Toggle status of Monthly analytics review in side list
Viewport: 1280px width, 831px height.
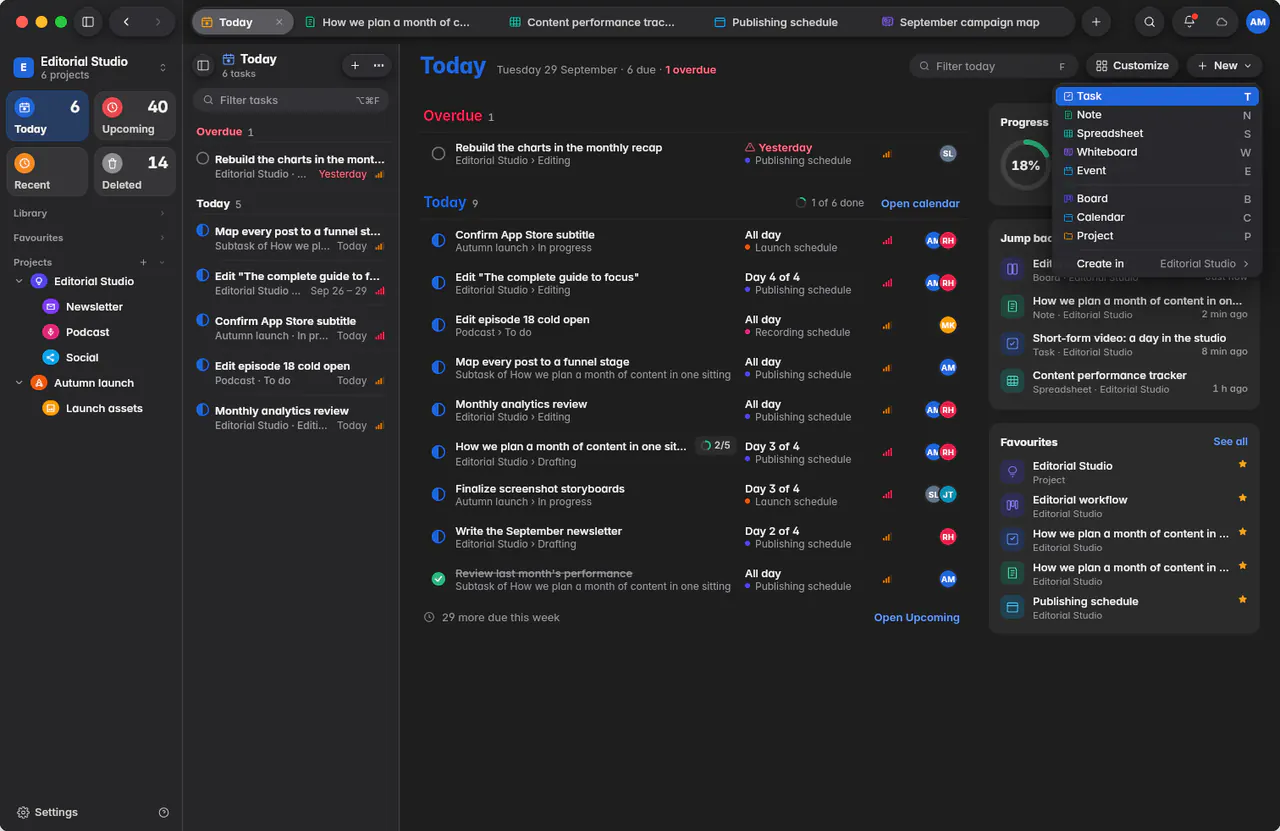tap(203, 410)
